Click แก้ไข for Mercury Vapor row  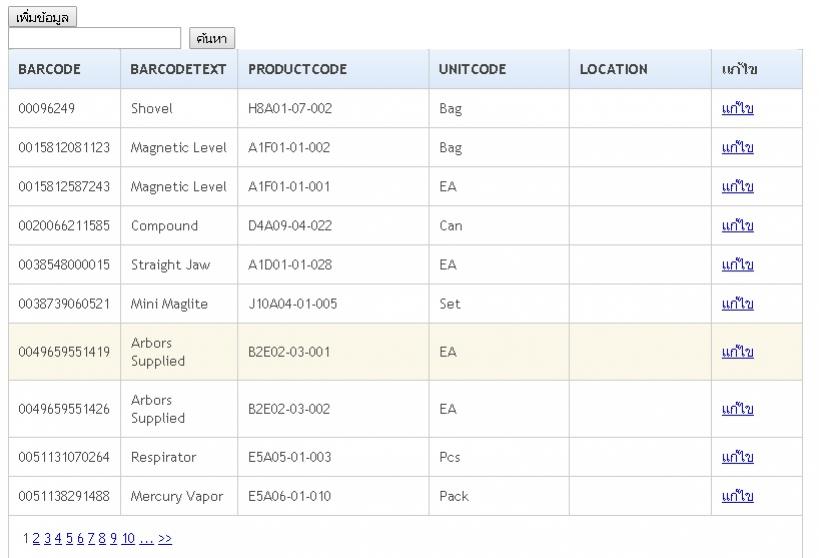(737, 496)
